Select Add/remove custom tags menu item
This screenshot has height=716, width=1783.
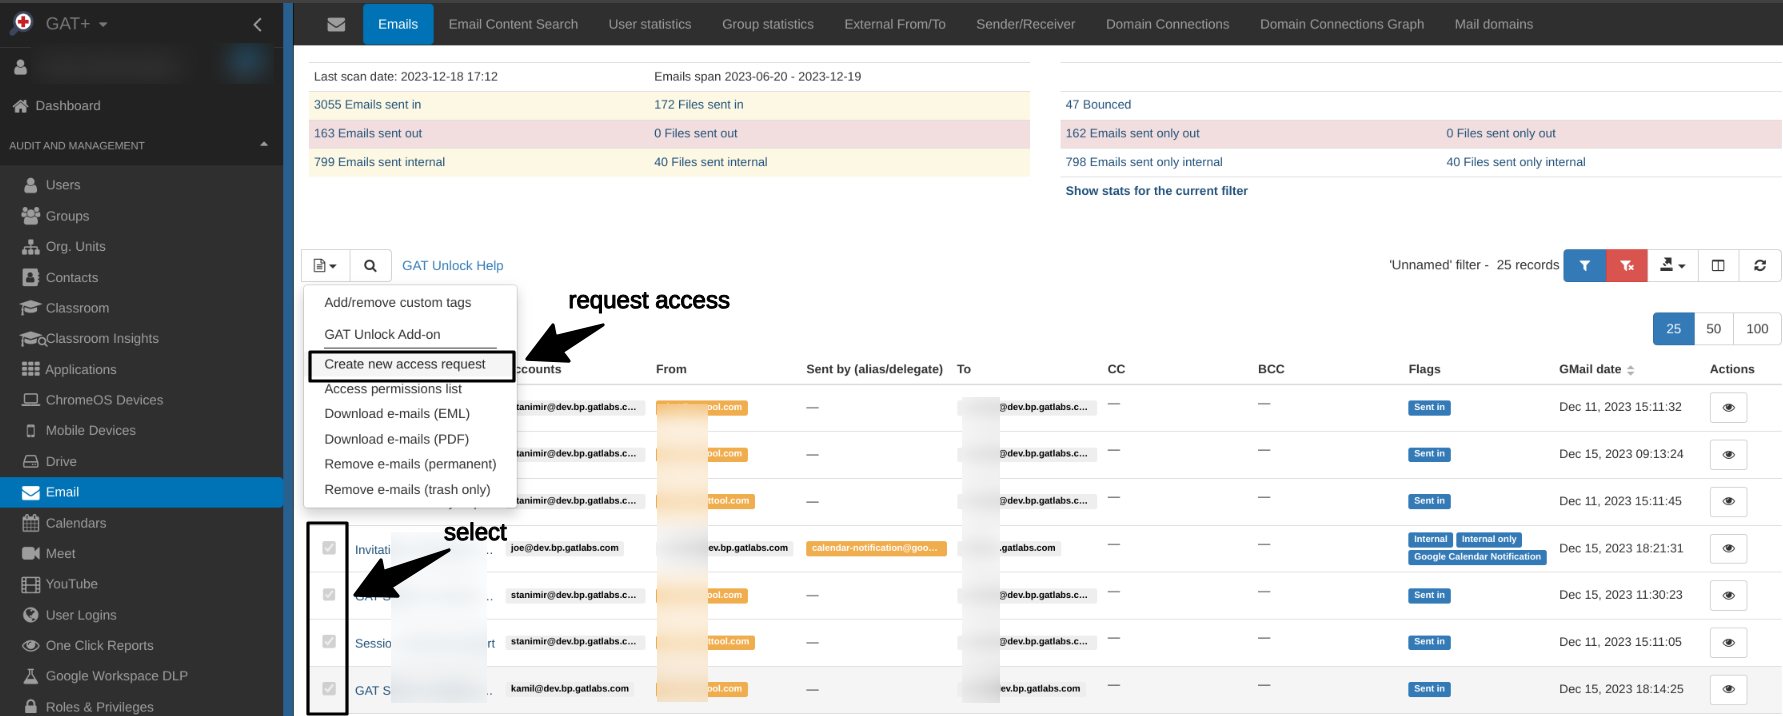[398, 303]
